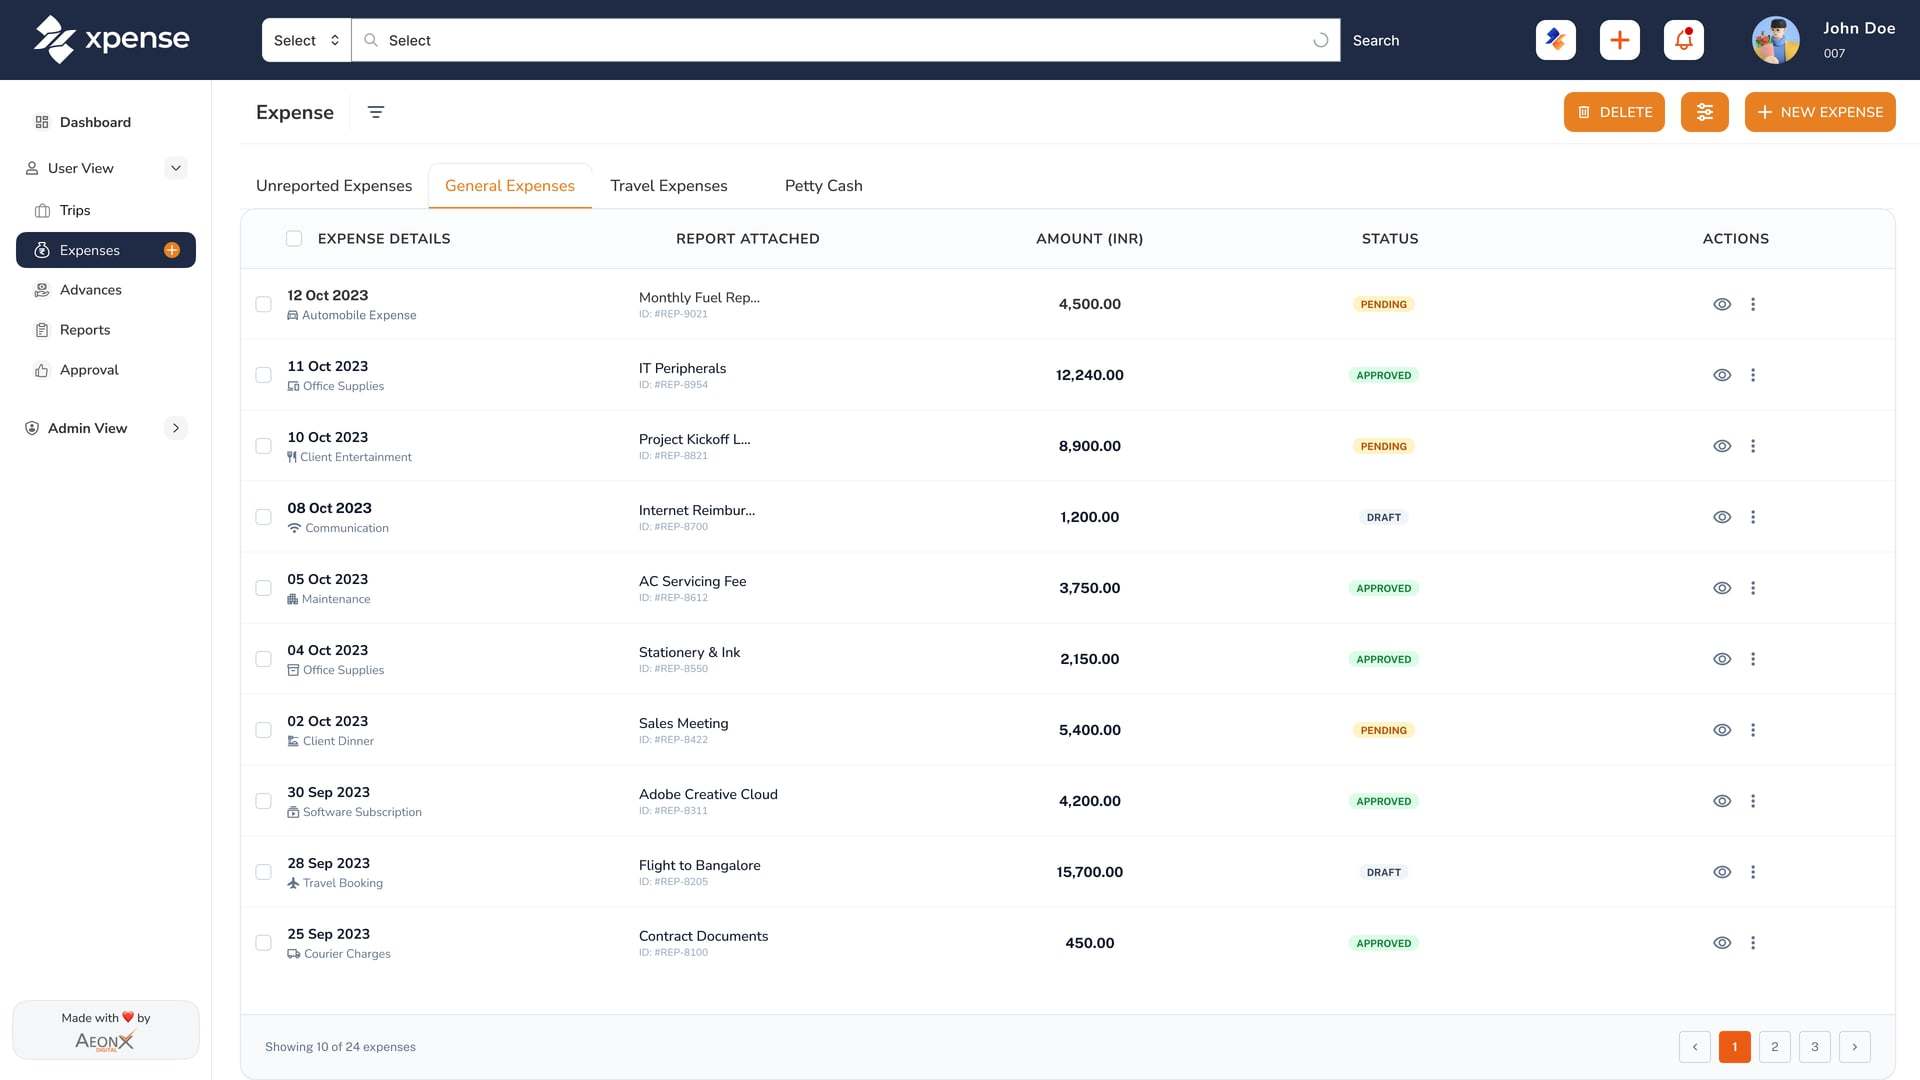Open the colorful pen shortcut icon in header
Viewport: 1920px width, 1080px height.
coord(1556,40)
